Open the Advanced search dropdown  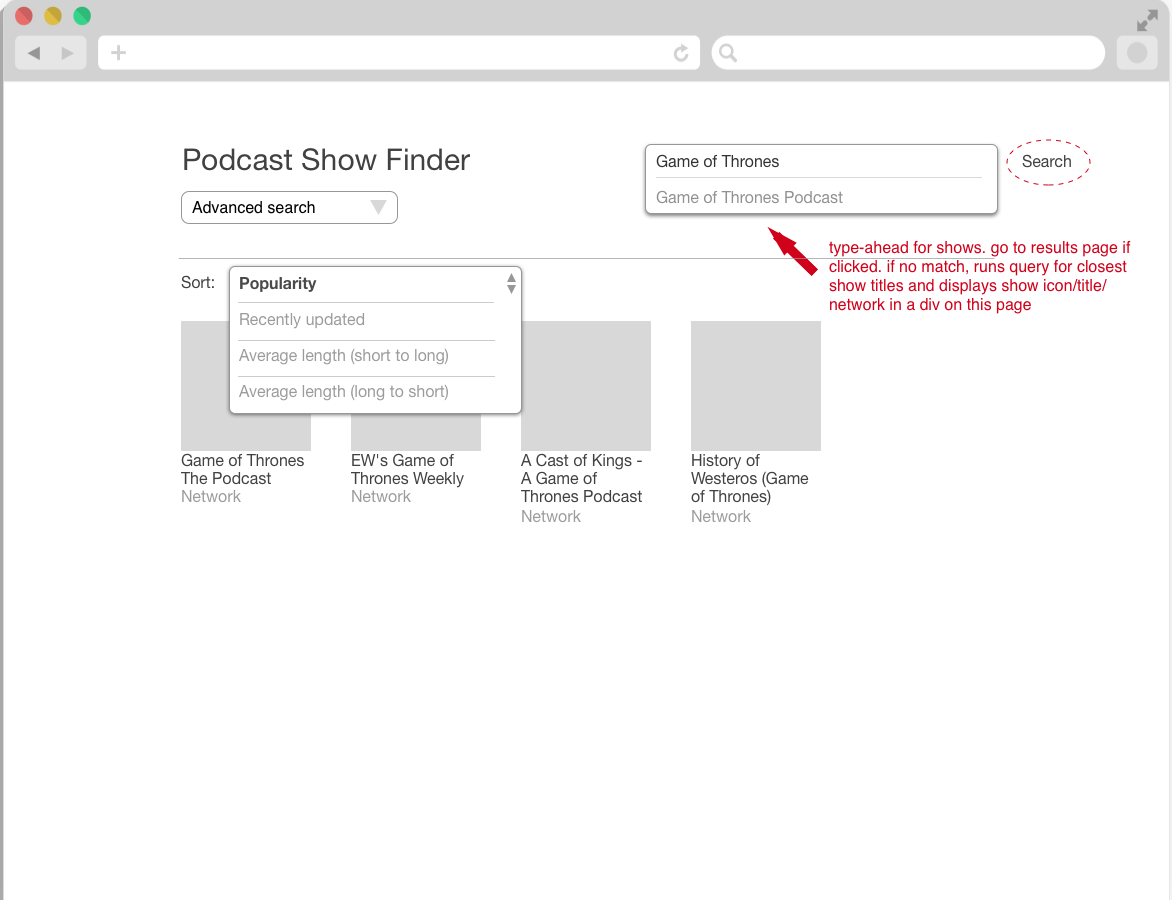click(x=289, y=208)
